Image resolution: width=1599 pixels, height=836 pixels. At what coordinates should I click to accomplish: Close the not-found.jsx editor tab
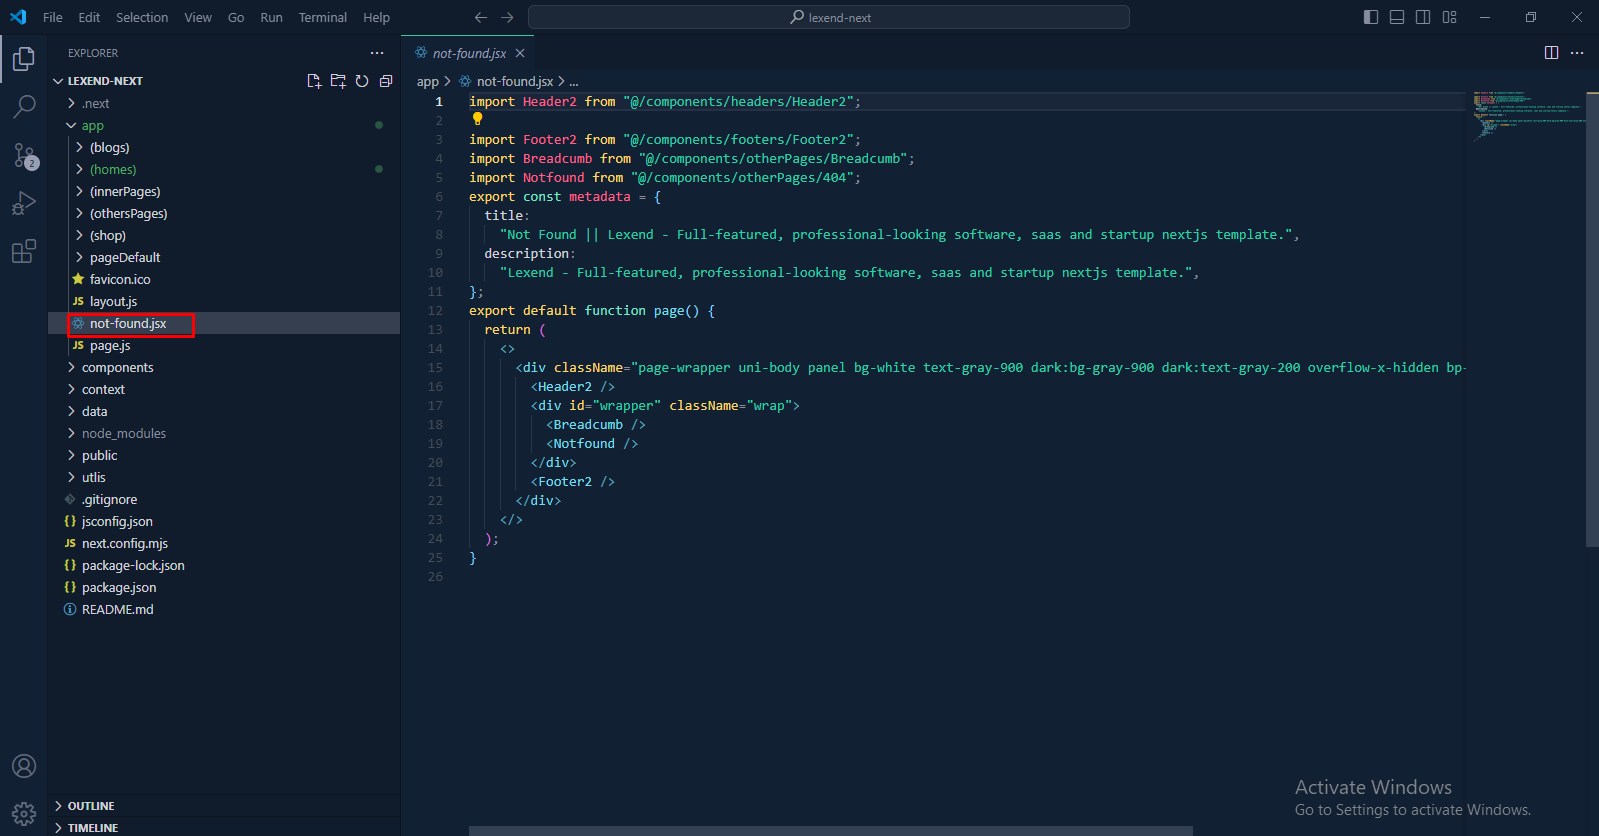pos(520,53)
